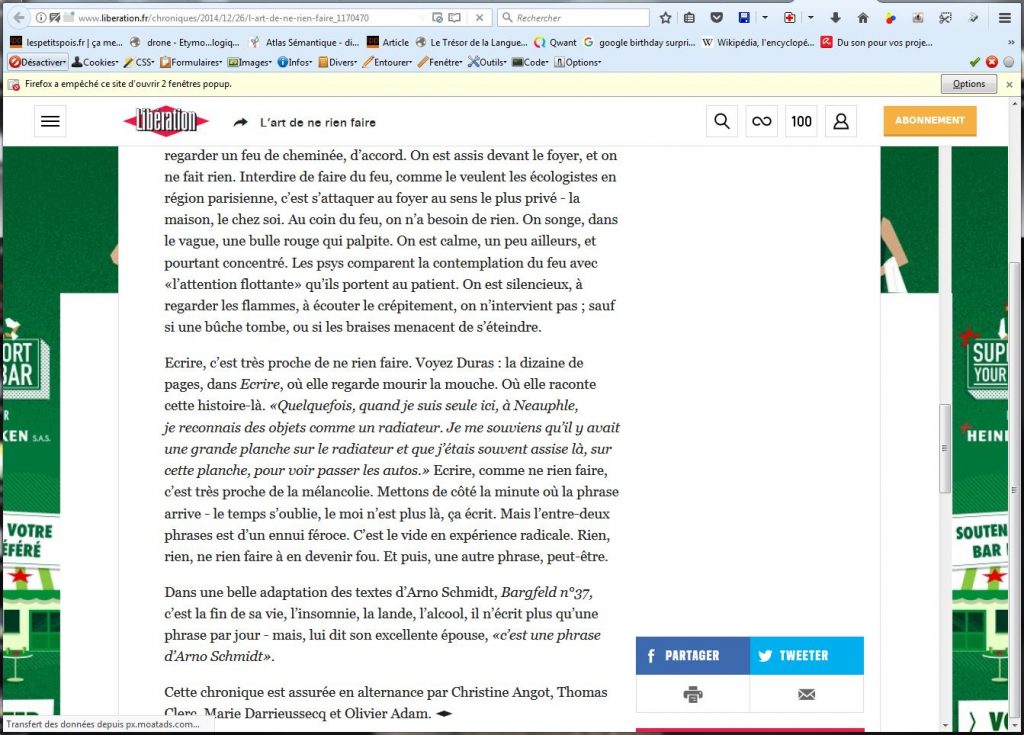
Task: Show site information icon in address bar
Action: click(40, 18)
